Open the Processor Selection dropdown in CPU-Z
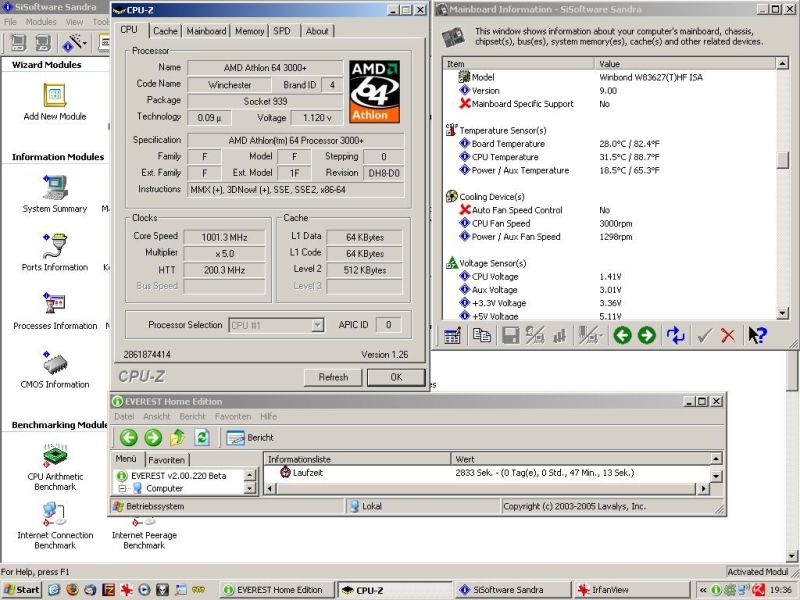The width and height of the screenshot is (800, 600). pos(317,325)
